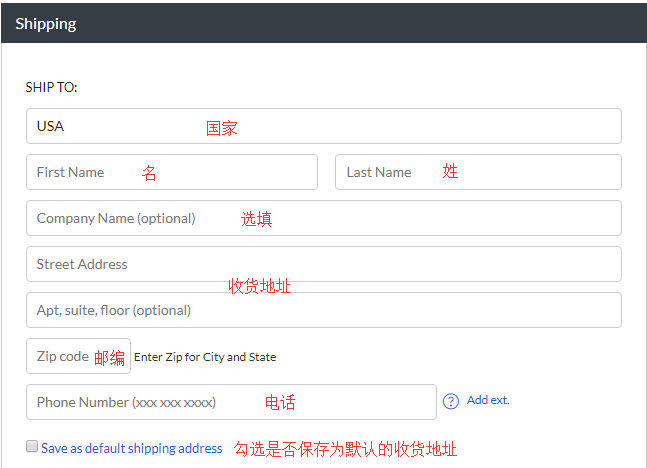Click the 'Save as default shipping address' label
The width and height of the screenshot is (647, 468).
coord(131,448)
